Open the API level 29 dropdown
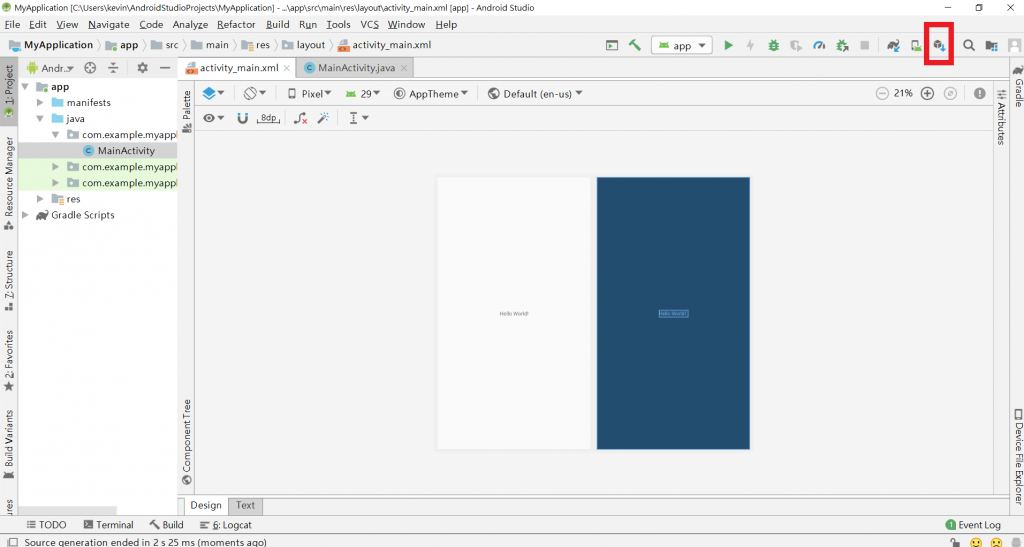The width and height of the screenshot is (1024, 547). (363, 93)
